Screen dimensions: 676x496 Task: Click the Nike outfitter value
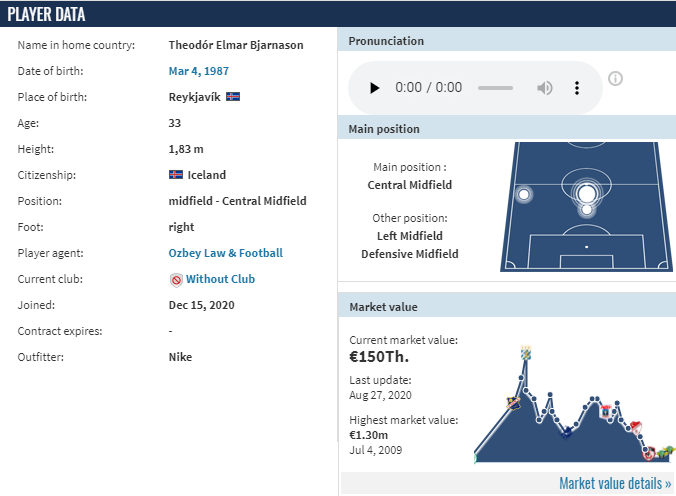[x=180, y=357]
